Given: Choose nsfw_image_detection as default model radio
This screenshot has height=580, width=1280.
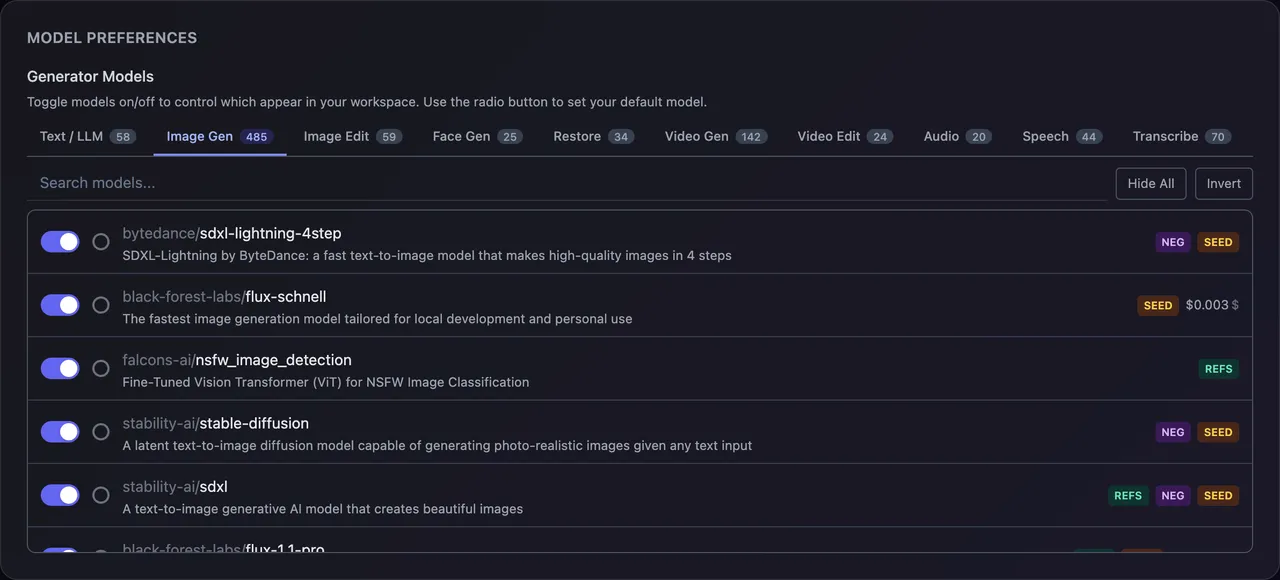Looking at the screenshot, I should pyautogui.click(x=101, y=368).
